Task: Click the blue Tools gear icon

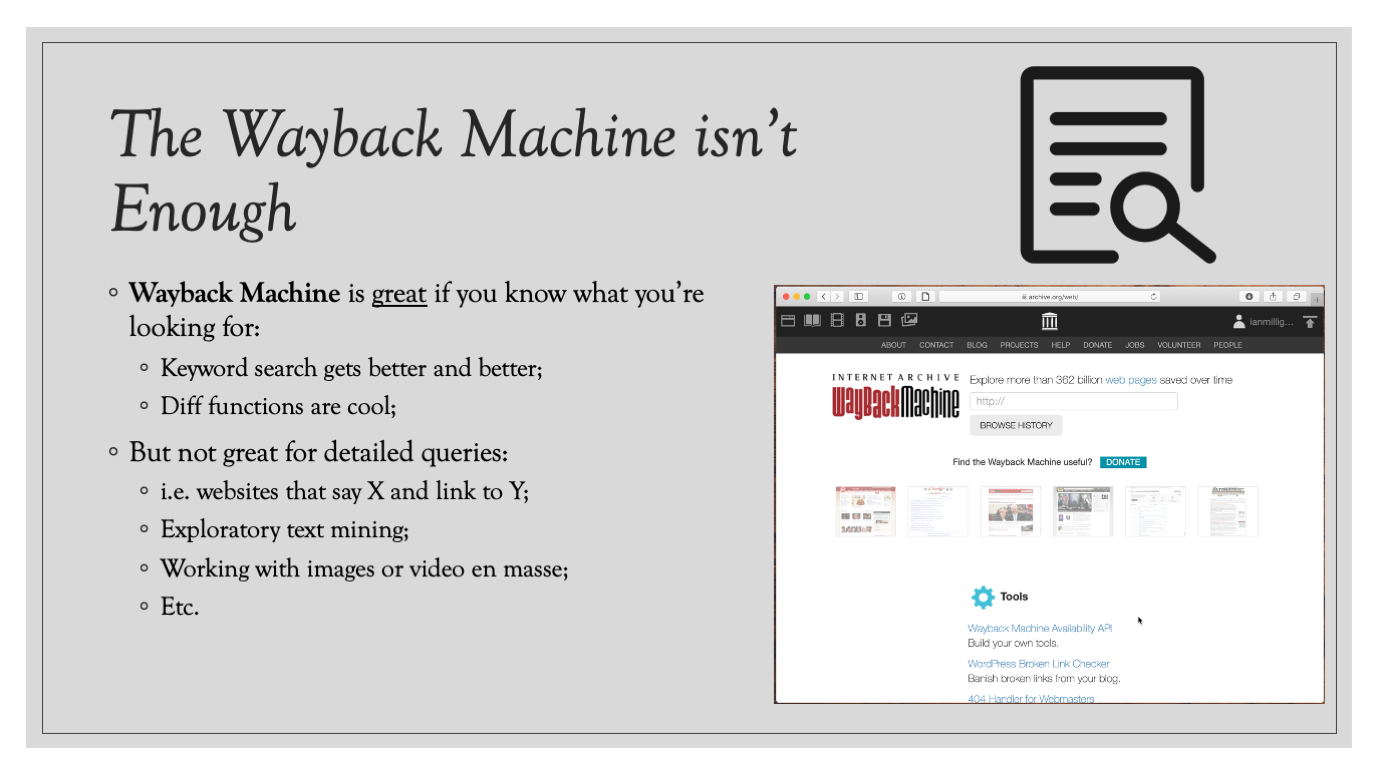Action: coord(983,597)
